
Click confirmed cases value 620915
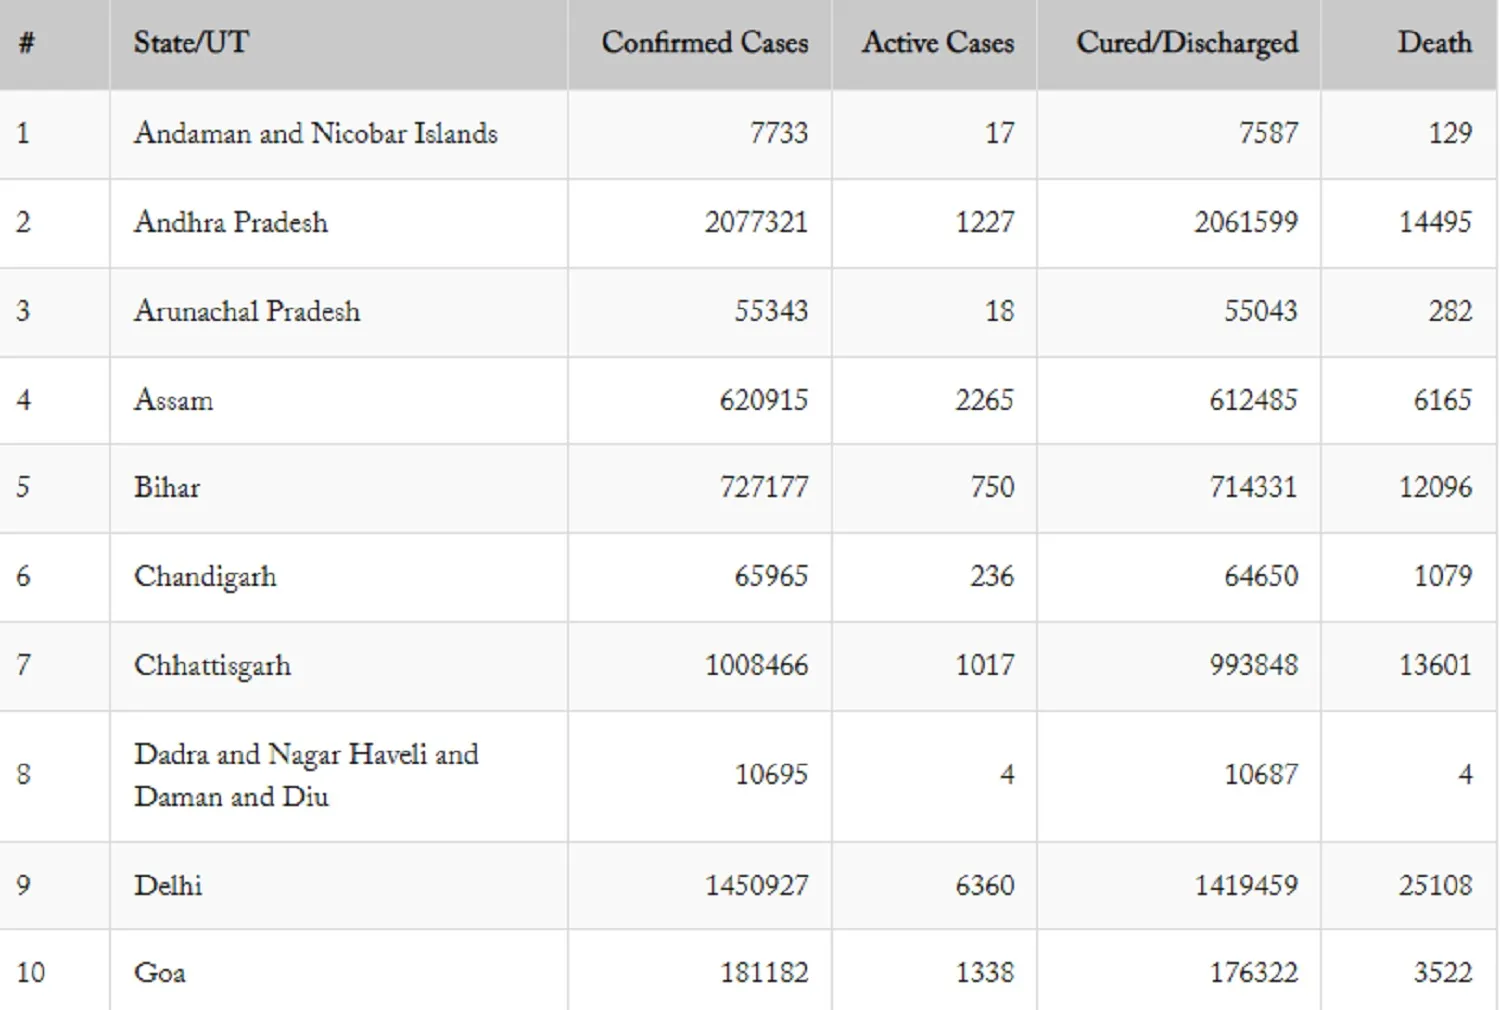(764, 400)
